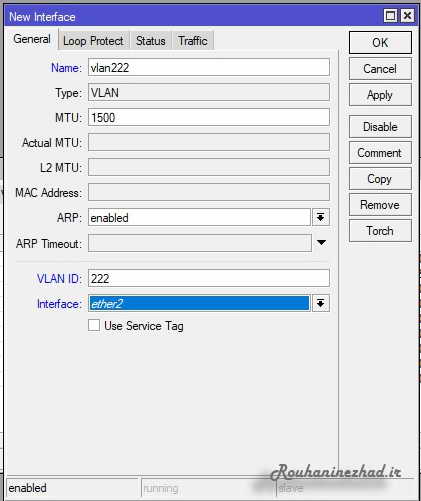Show the Traffic tab
This screenshot has height=501, width=421.
point(193,41)
